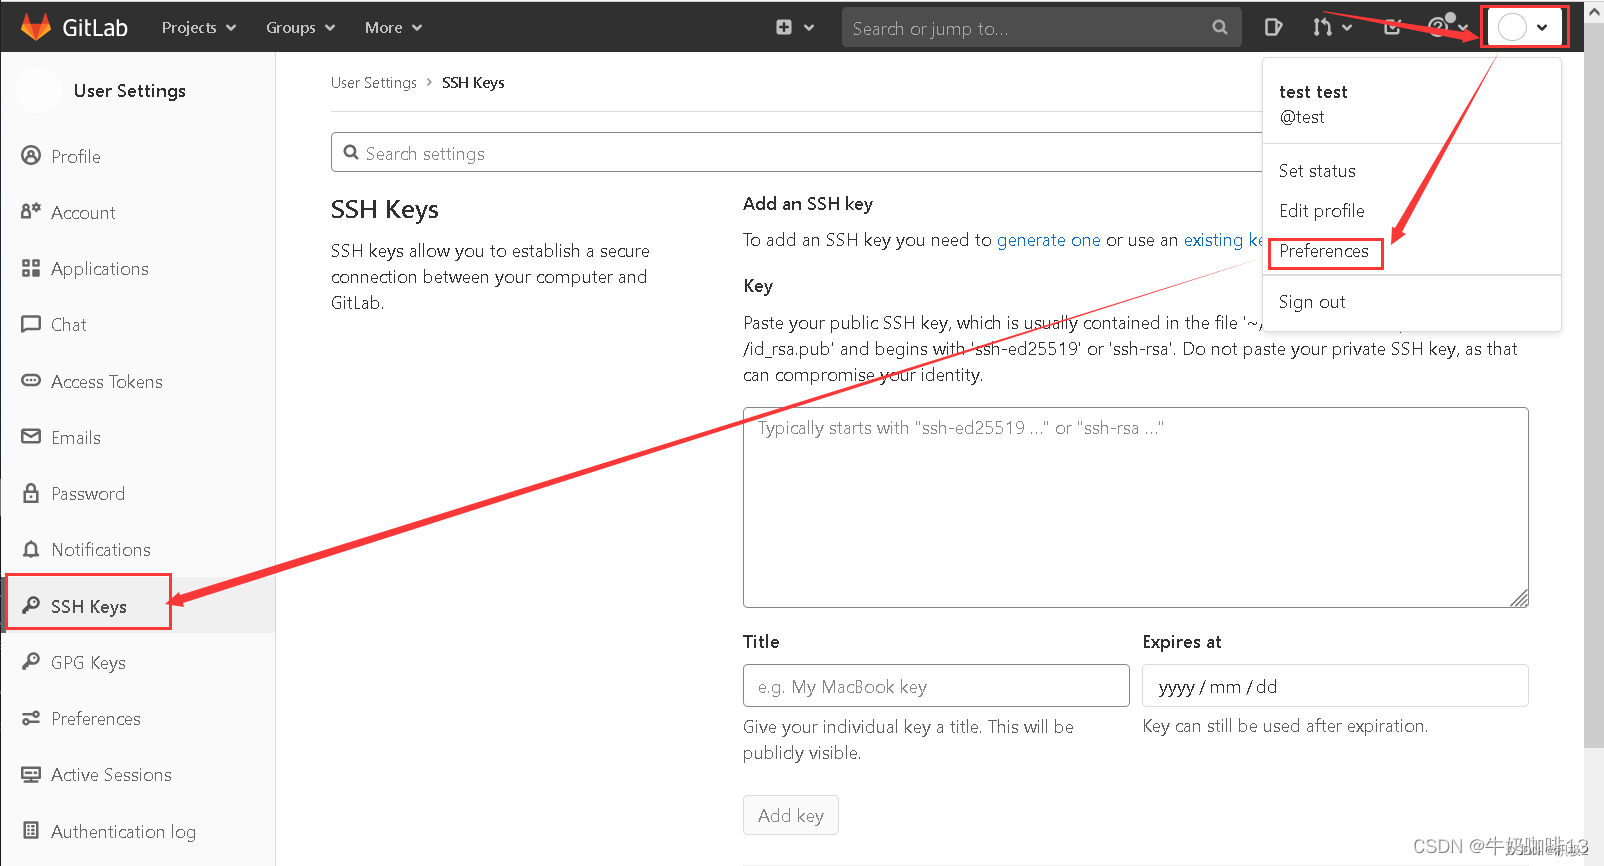
Task: Click the SSH Keys key icon
Action: pos(31,606)
